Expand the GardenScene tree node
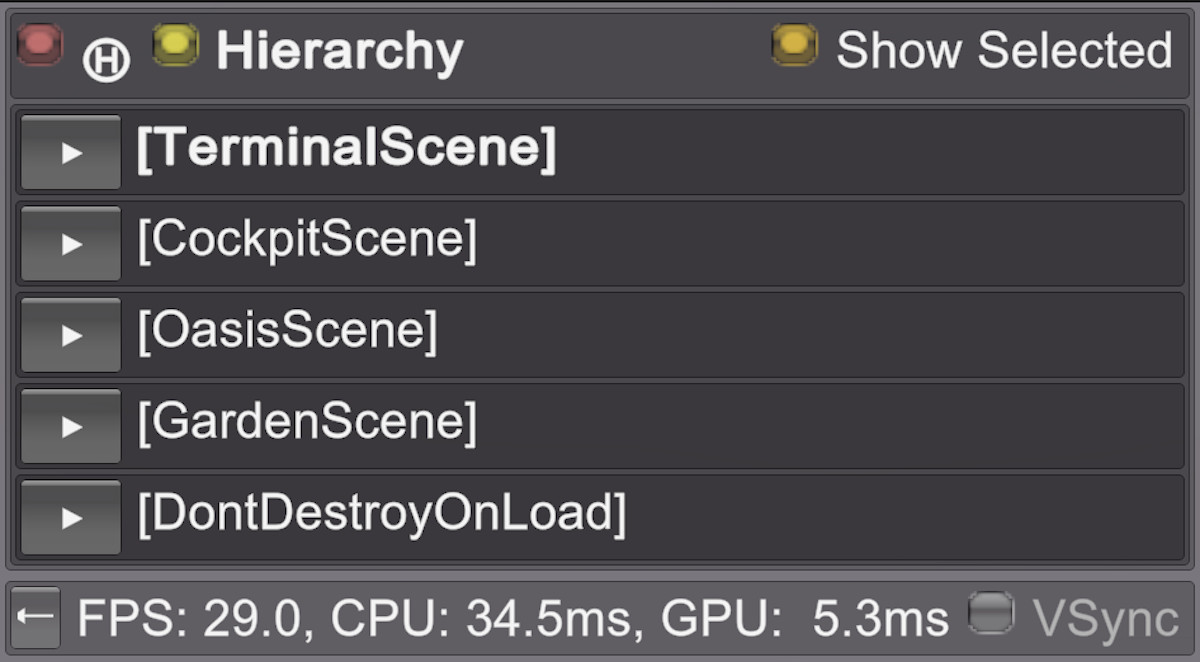1200x662 pixels. 69,425
